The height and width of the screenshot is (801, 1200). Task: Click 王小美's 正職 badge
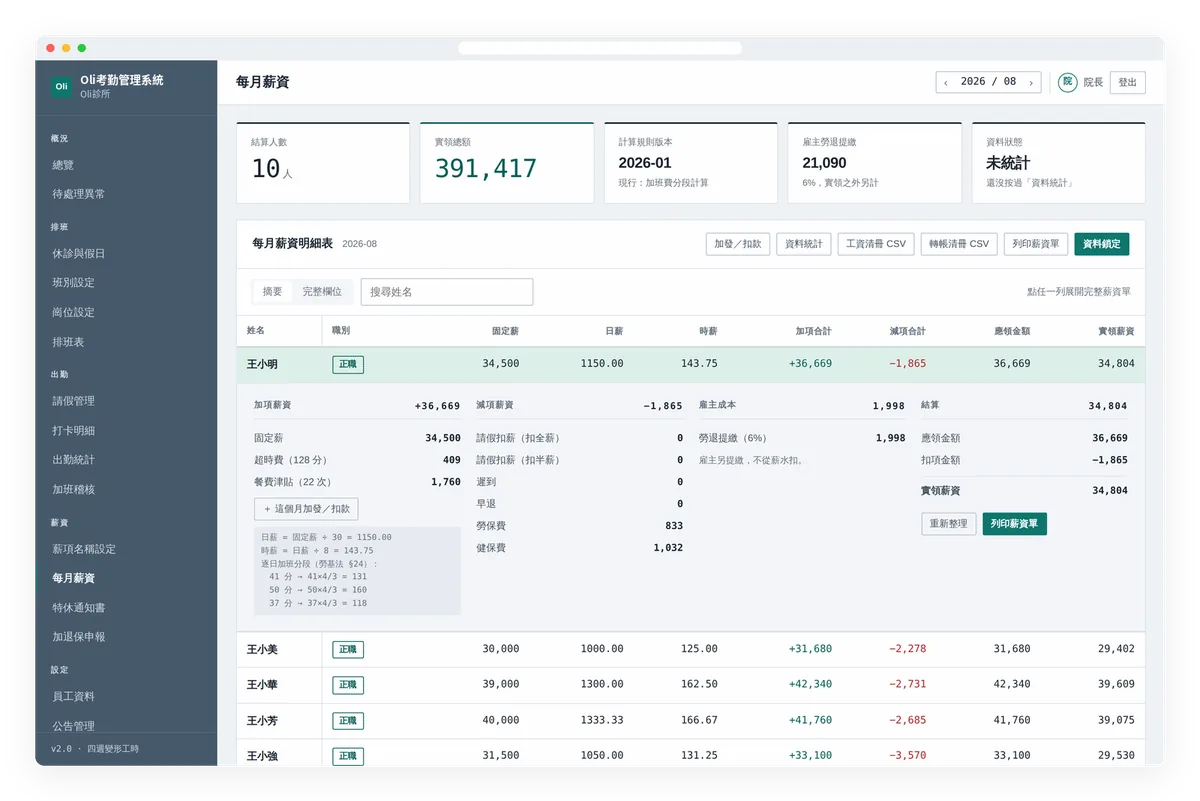[x=348, y=650]
